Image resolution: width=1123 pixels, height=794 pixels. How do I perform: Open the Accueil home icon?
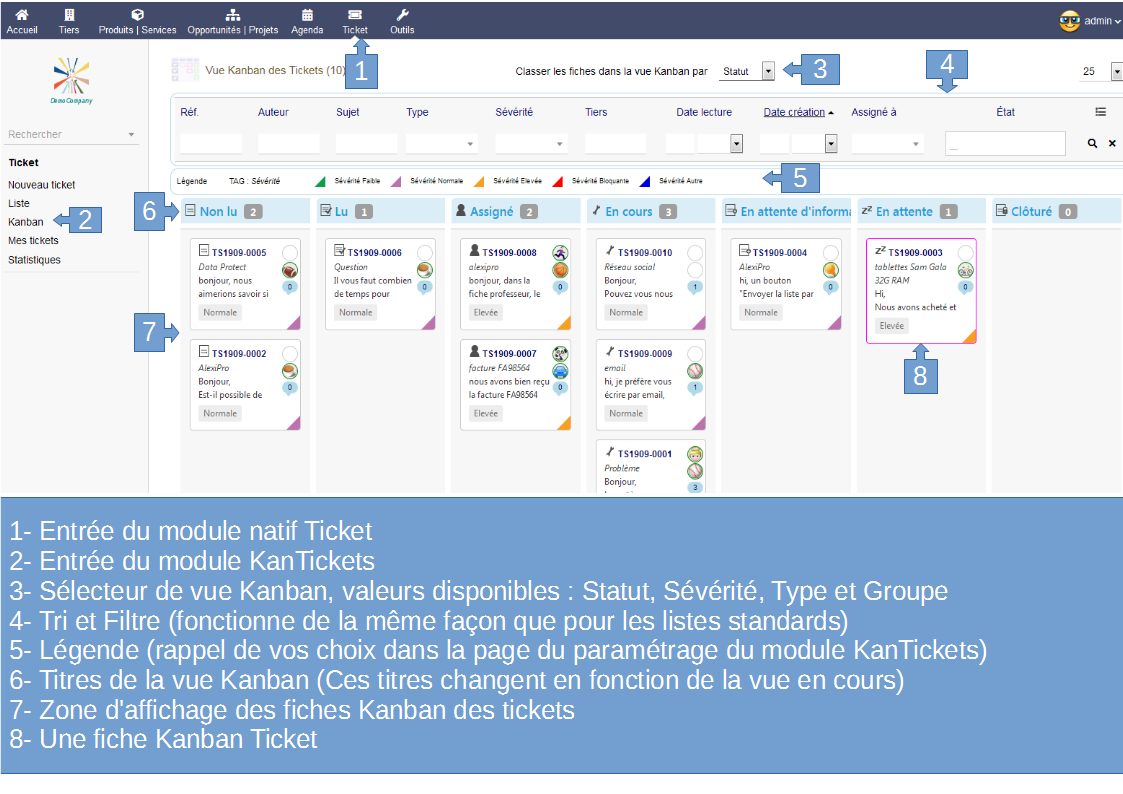point(21,15)
